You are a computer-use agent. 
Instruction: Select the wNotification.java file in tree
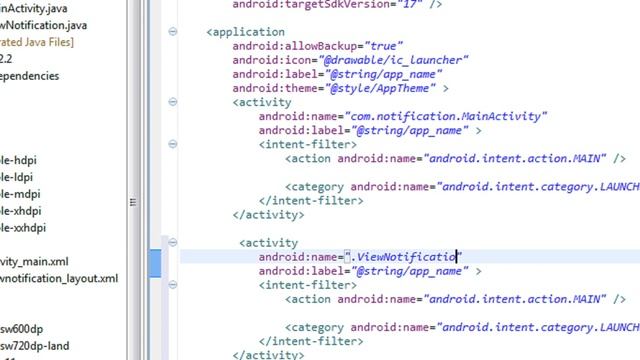pos(43,25)
